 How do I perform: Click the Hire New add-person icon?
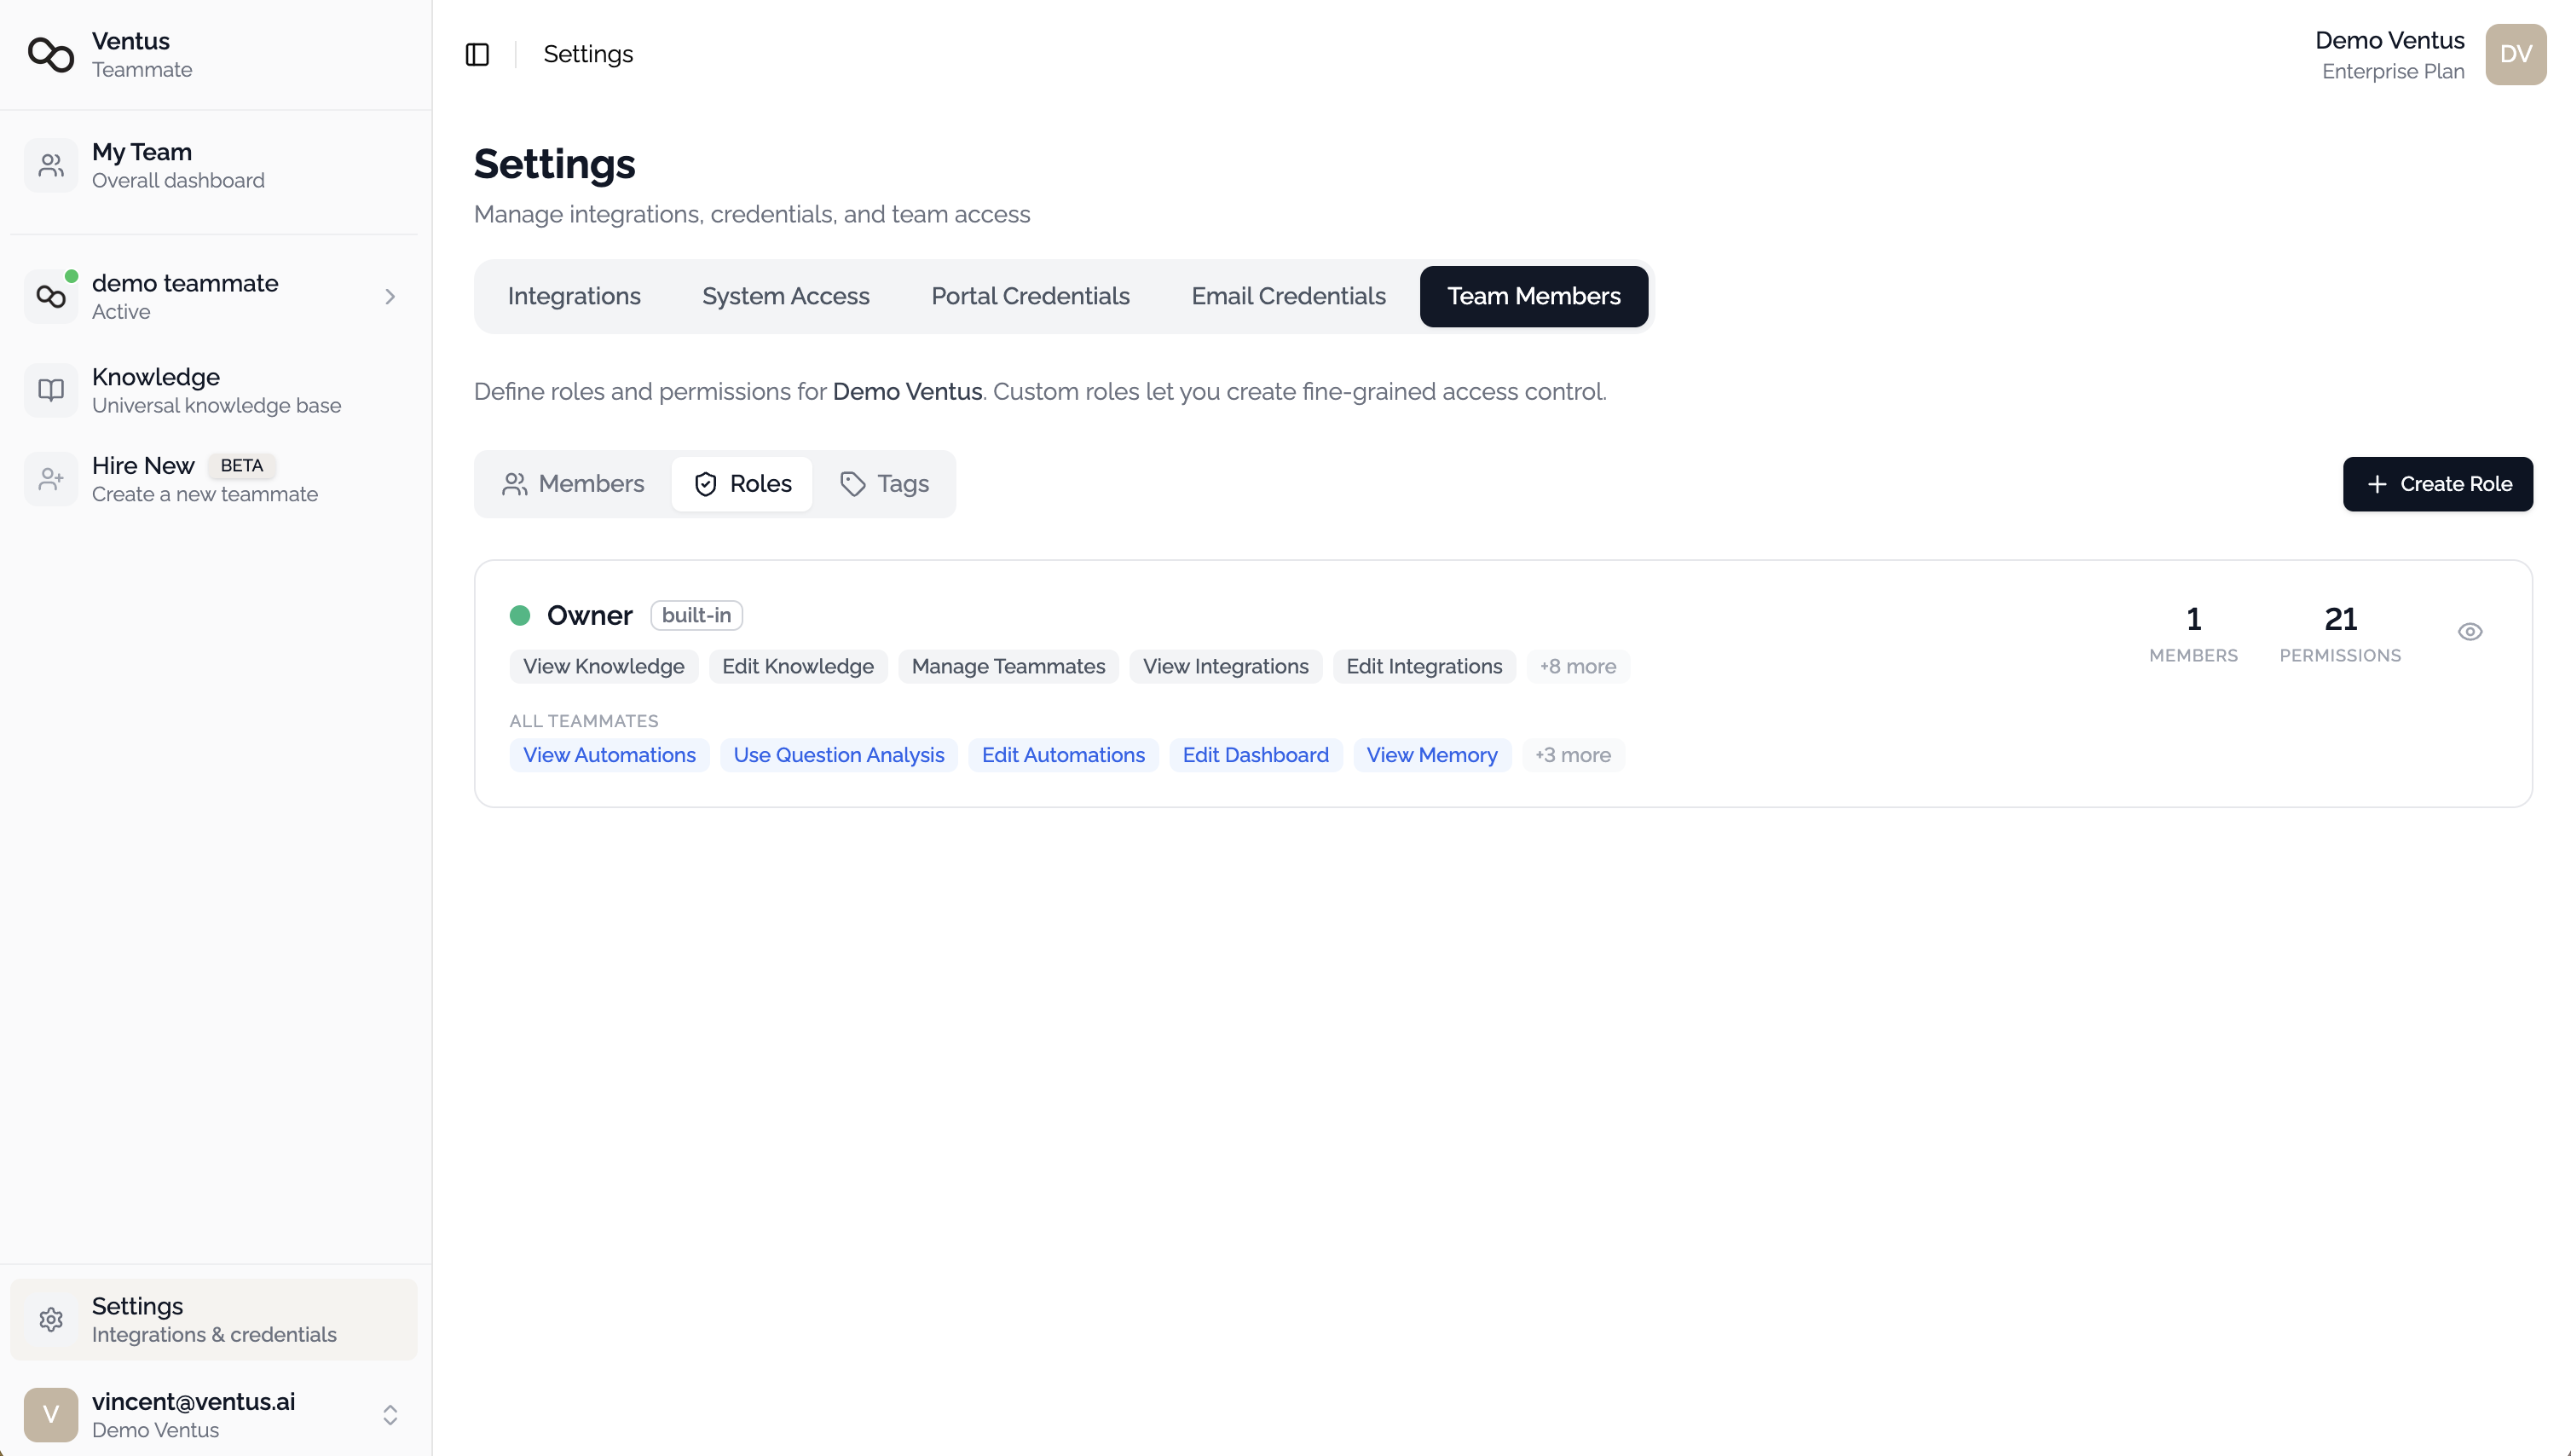51,479
